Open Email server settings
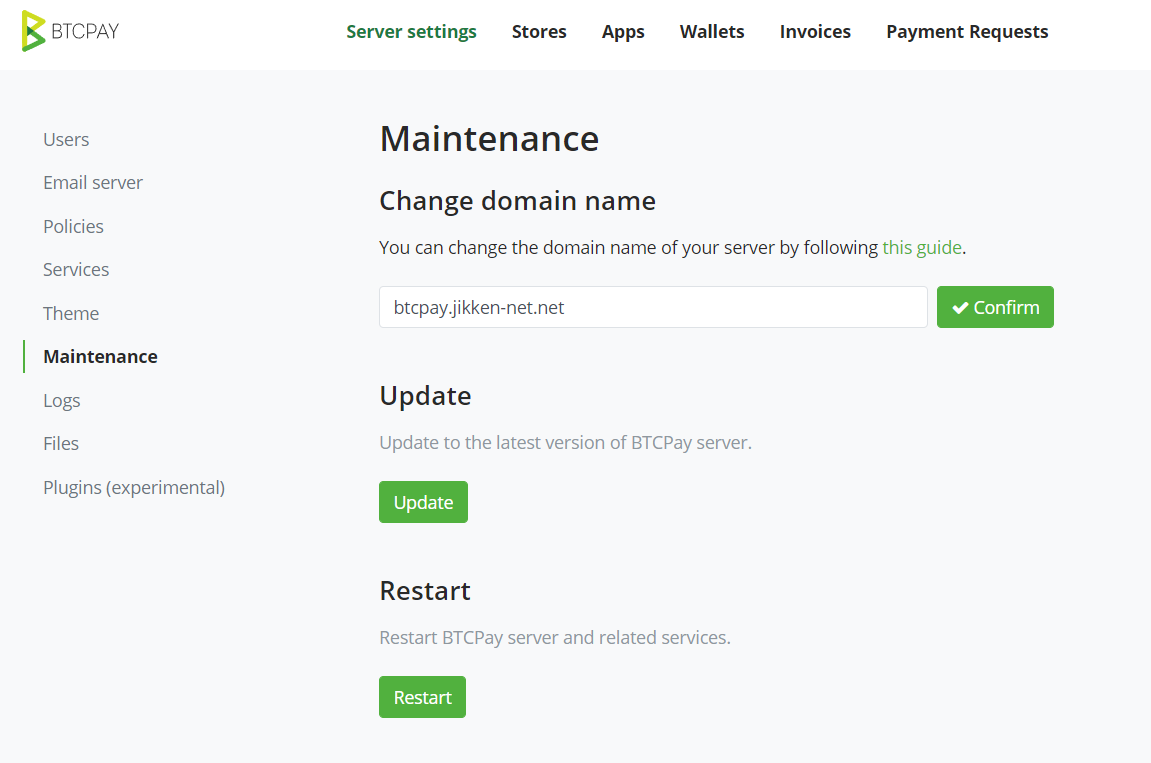 click(92, 183)
